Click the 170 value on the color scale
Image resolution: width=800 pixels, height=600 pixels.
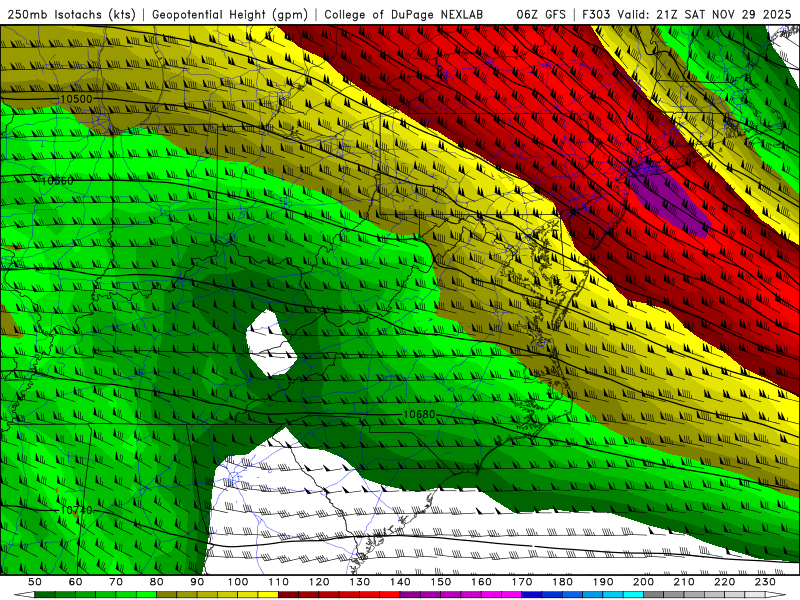point(521,582)
